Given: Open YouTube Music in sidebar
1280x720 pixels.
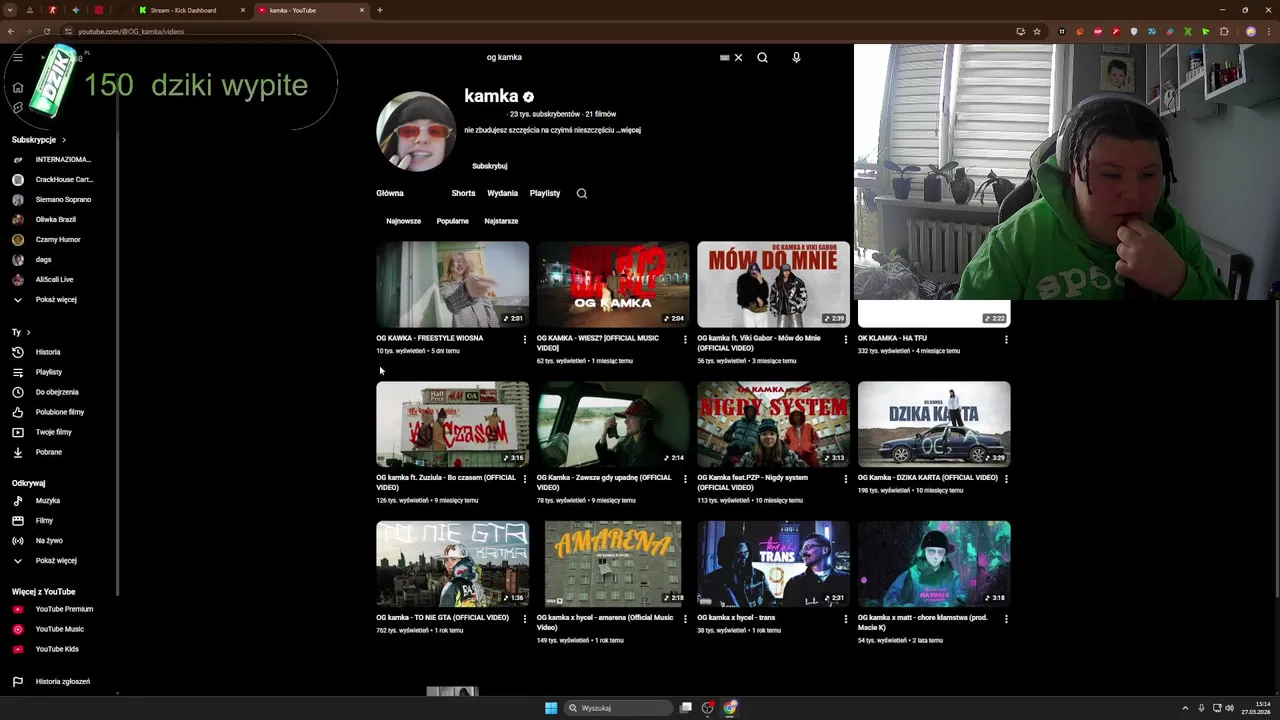Looking at the screenshot, I should click(58, 629).
